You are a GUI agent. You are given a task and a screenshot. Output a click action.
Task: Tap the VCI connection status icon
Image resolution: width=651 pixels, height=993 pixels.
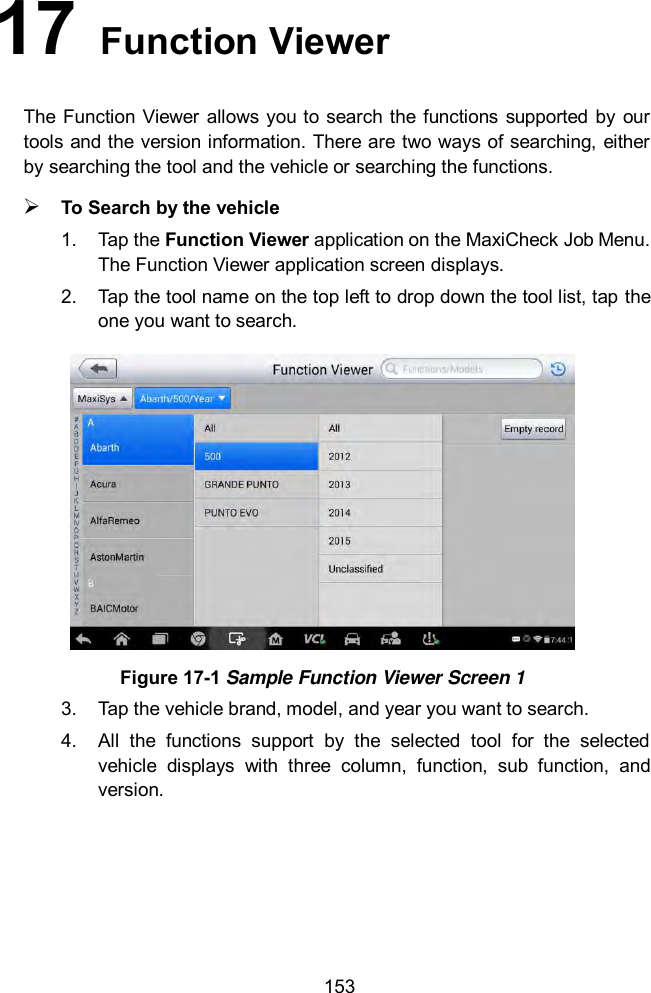click(x=314, y=639)
